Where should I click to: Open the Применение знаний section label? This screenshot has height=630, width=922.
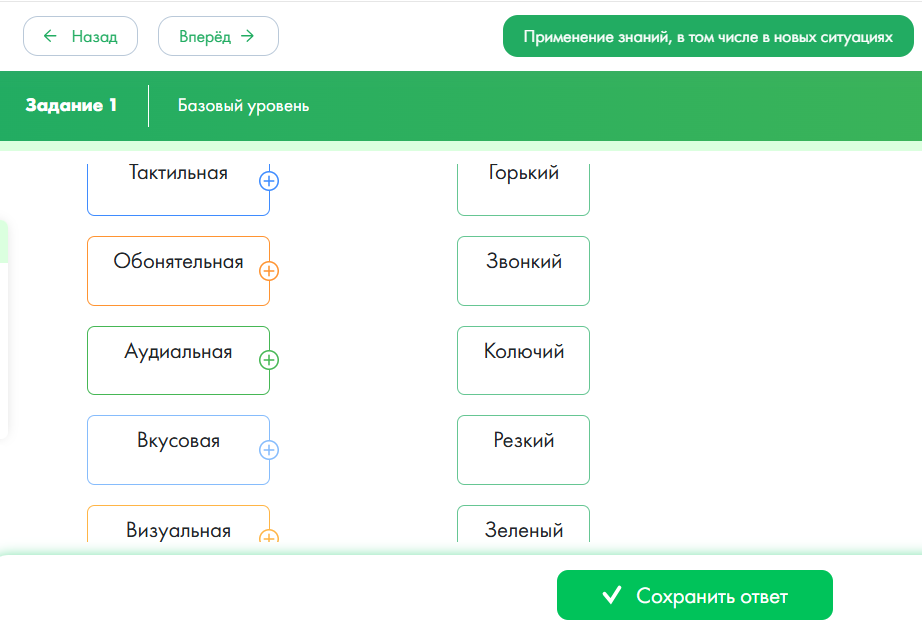click(707, 37)
